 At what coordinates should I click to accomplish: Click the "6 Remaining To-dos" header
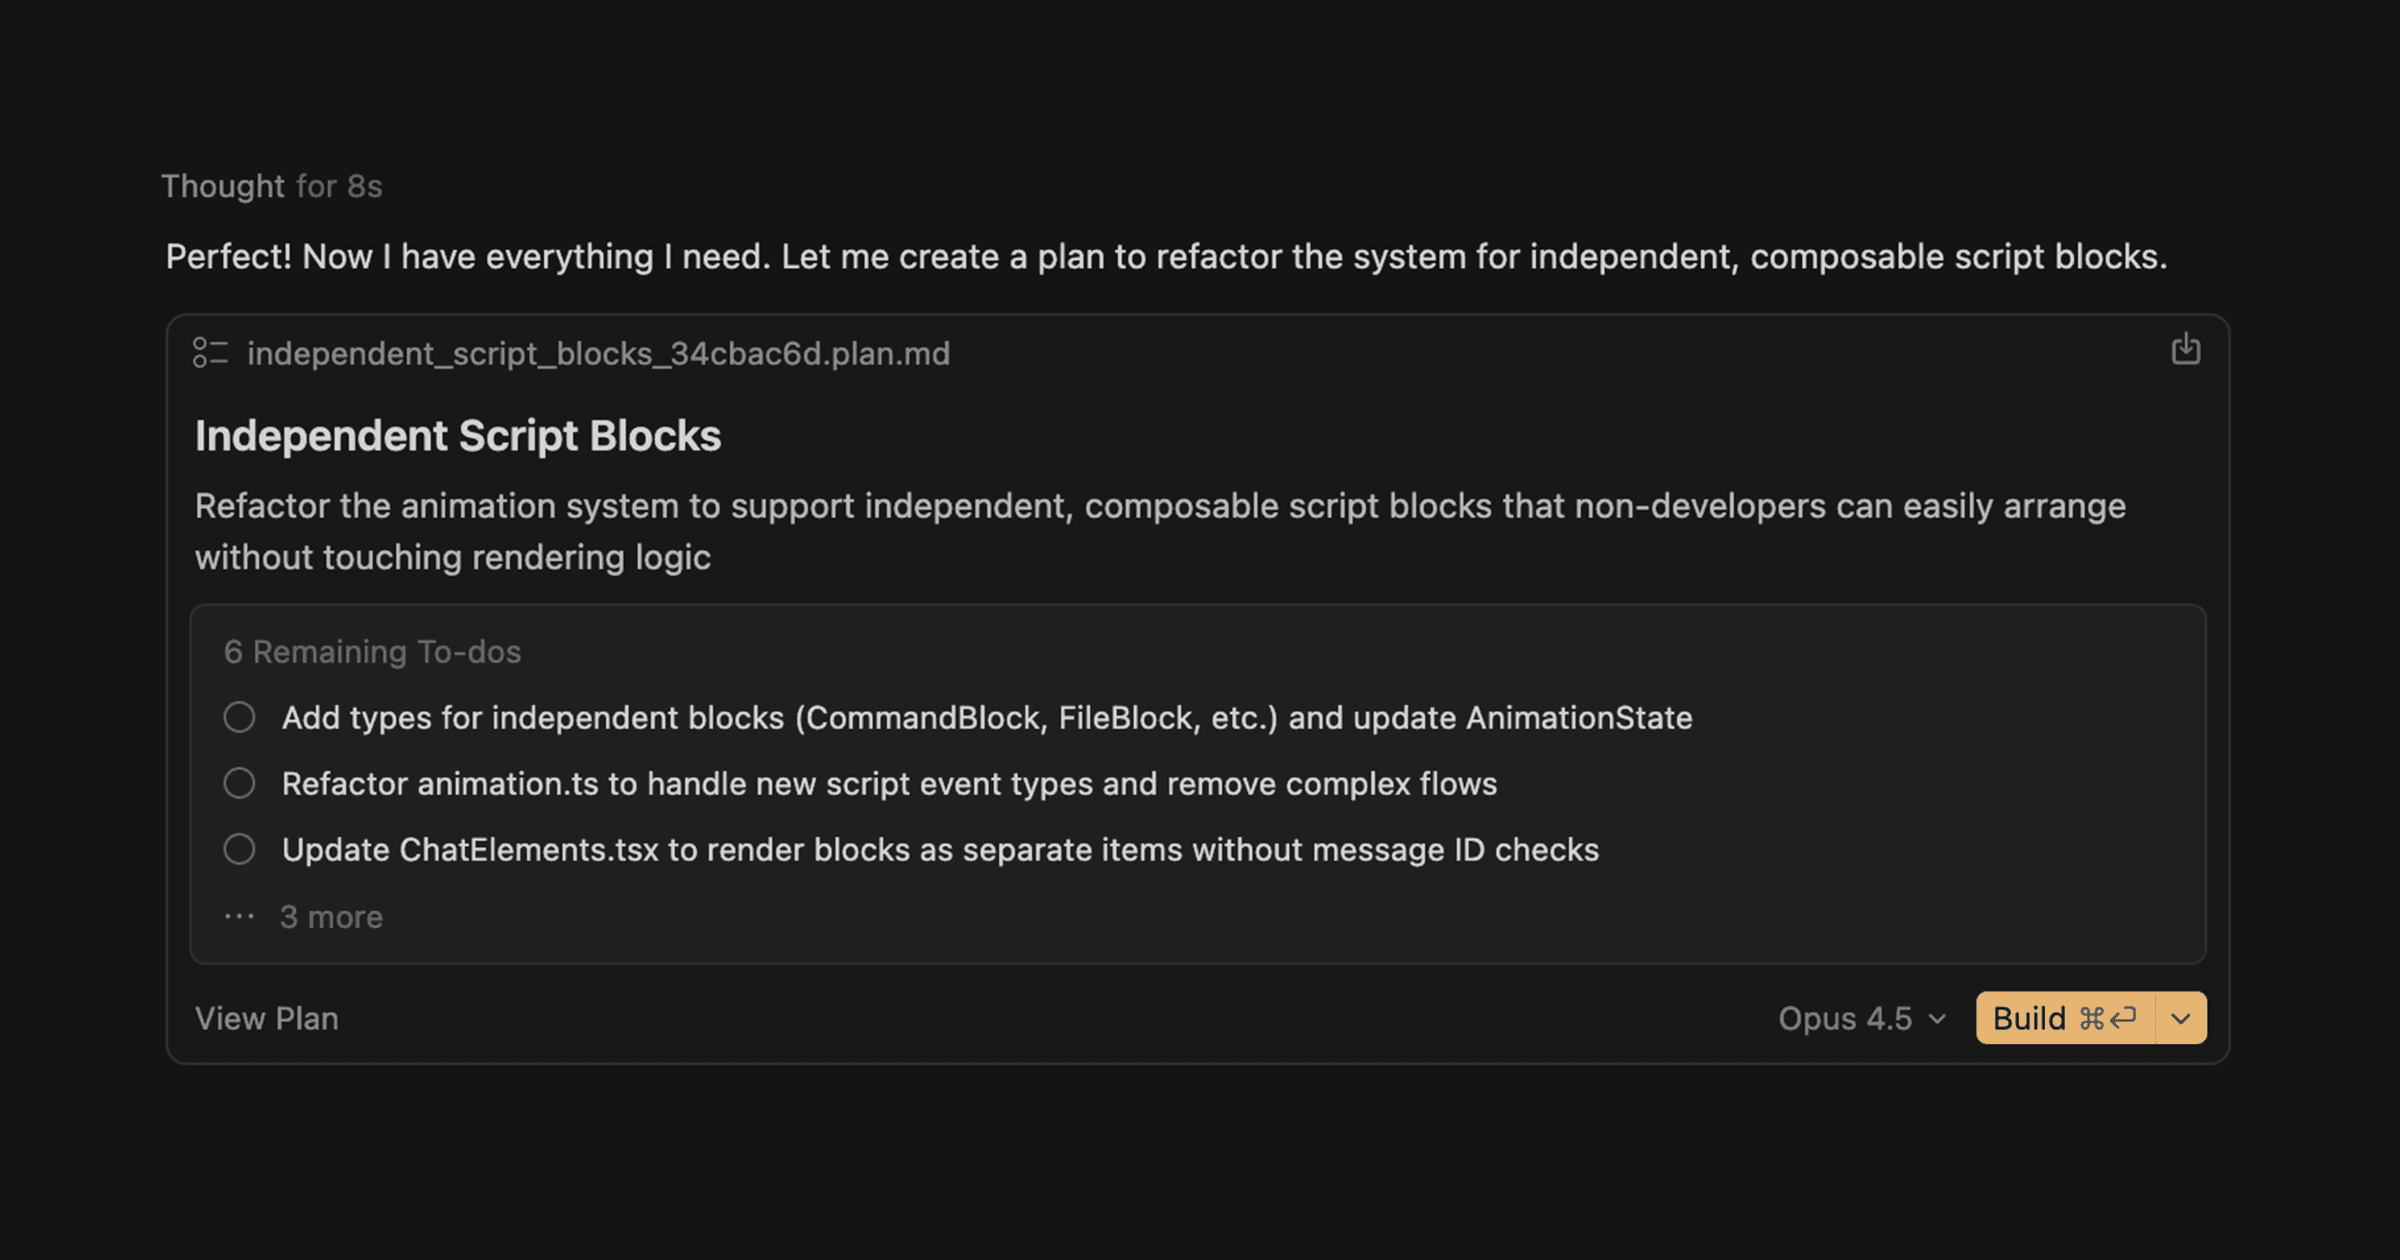pyautogui.click(x=372, y=651)
